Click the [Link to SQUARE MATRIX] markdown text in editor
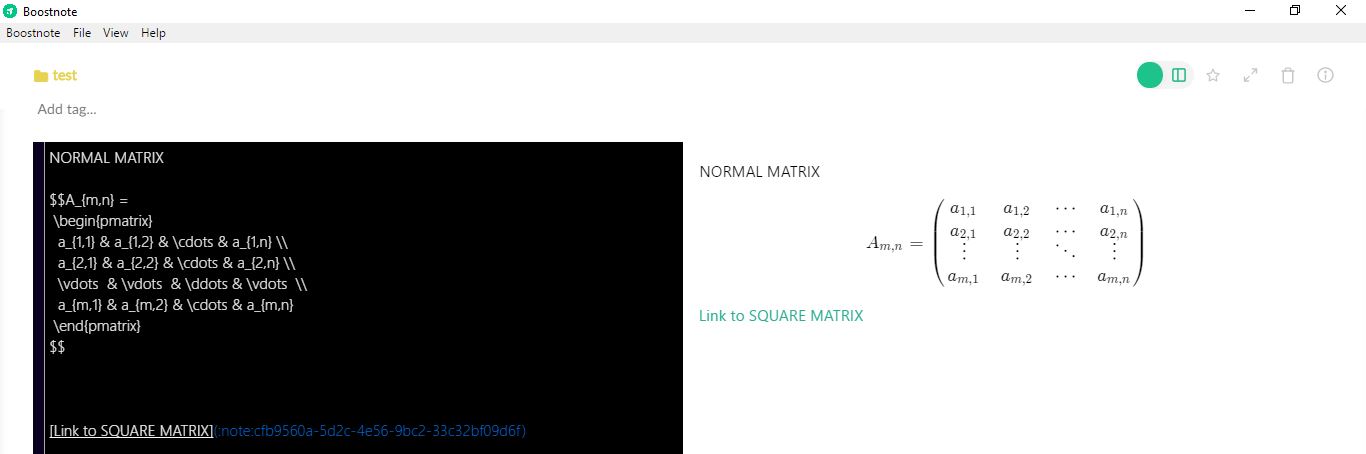Screen dimensions: 1366x454 coord(131,431)
